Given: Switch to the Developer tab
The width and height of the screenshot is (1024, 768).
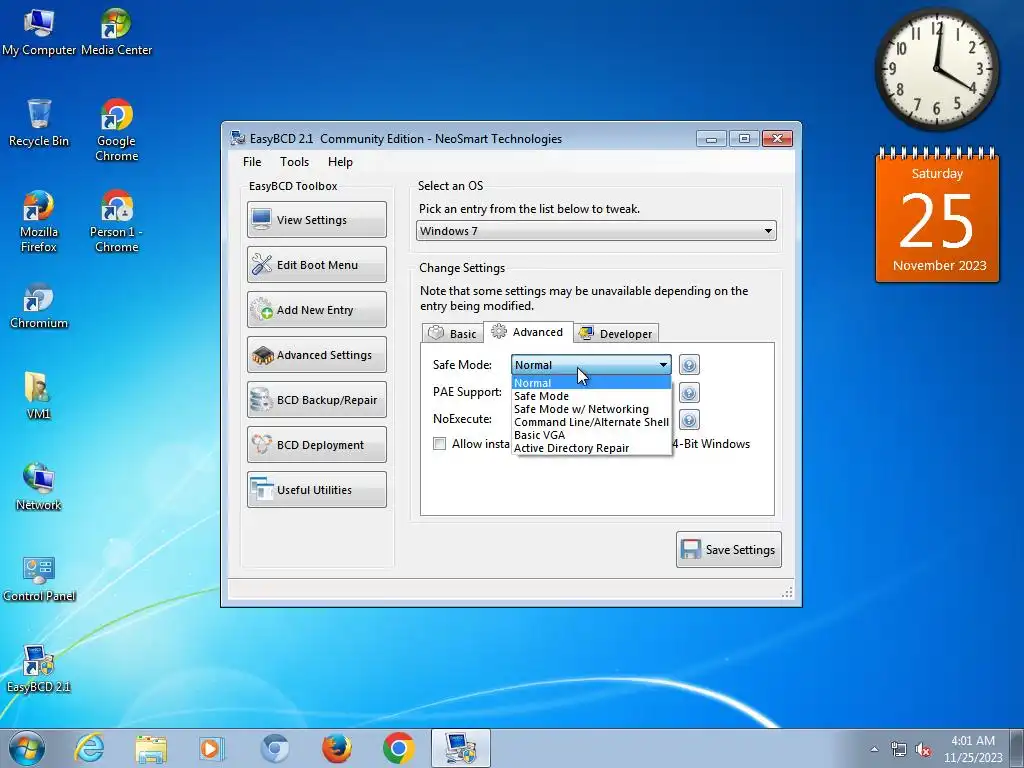Looking at the screenshot, I should 616,334.
